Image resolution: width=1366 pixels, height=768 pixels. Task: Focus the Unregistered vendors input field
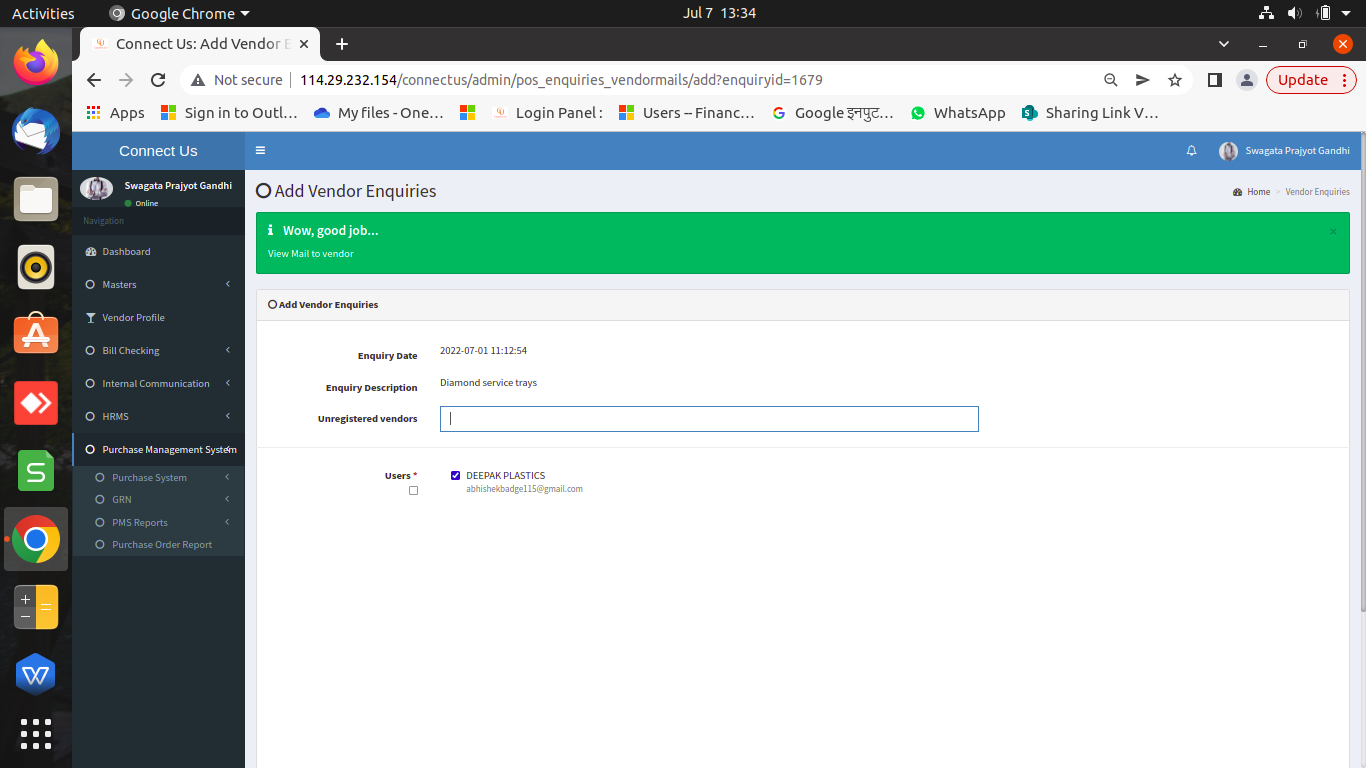pyautogui.click(x=709, y=419)
